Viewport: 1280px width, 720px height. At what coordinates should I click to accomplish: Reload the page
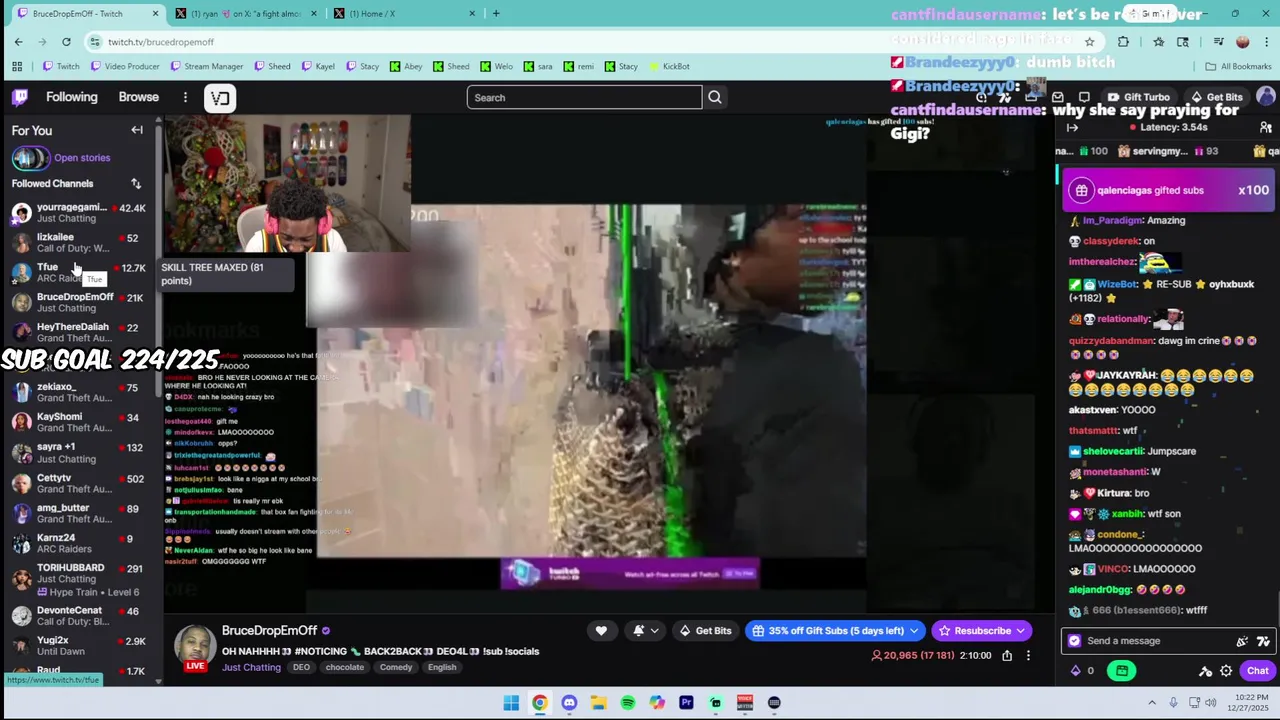66,42
